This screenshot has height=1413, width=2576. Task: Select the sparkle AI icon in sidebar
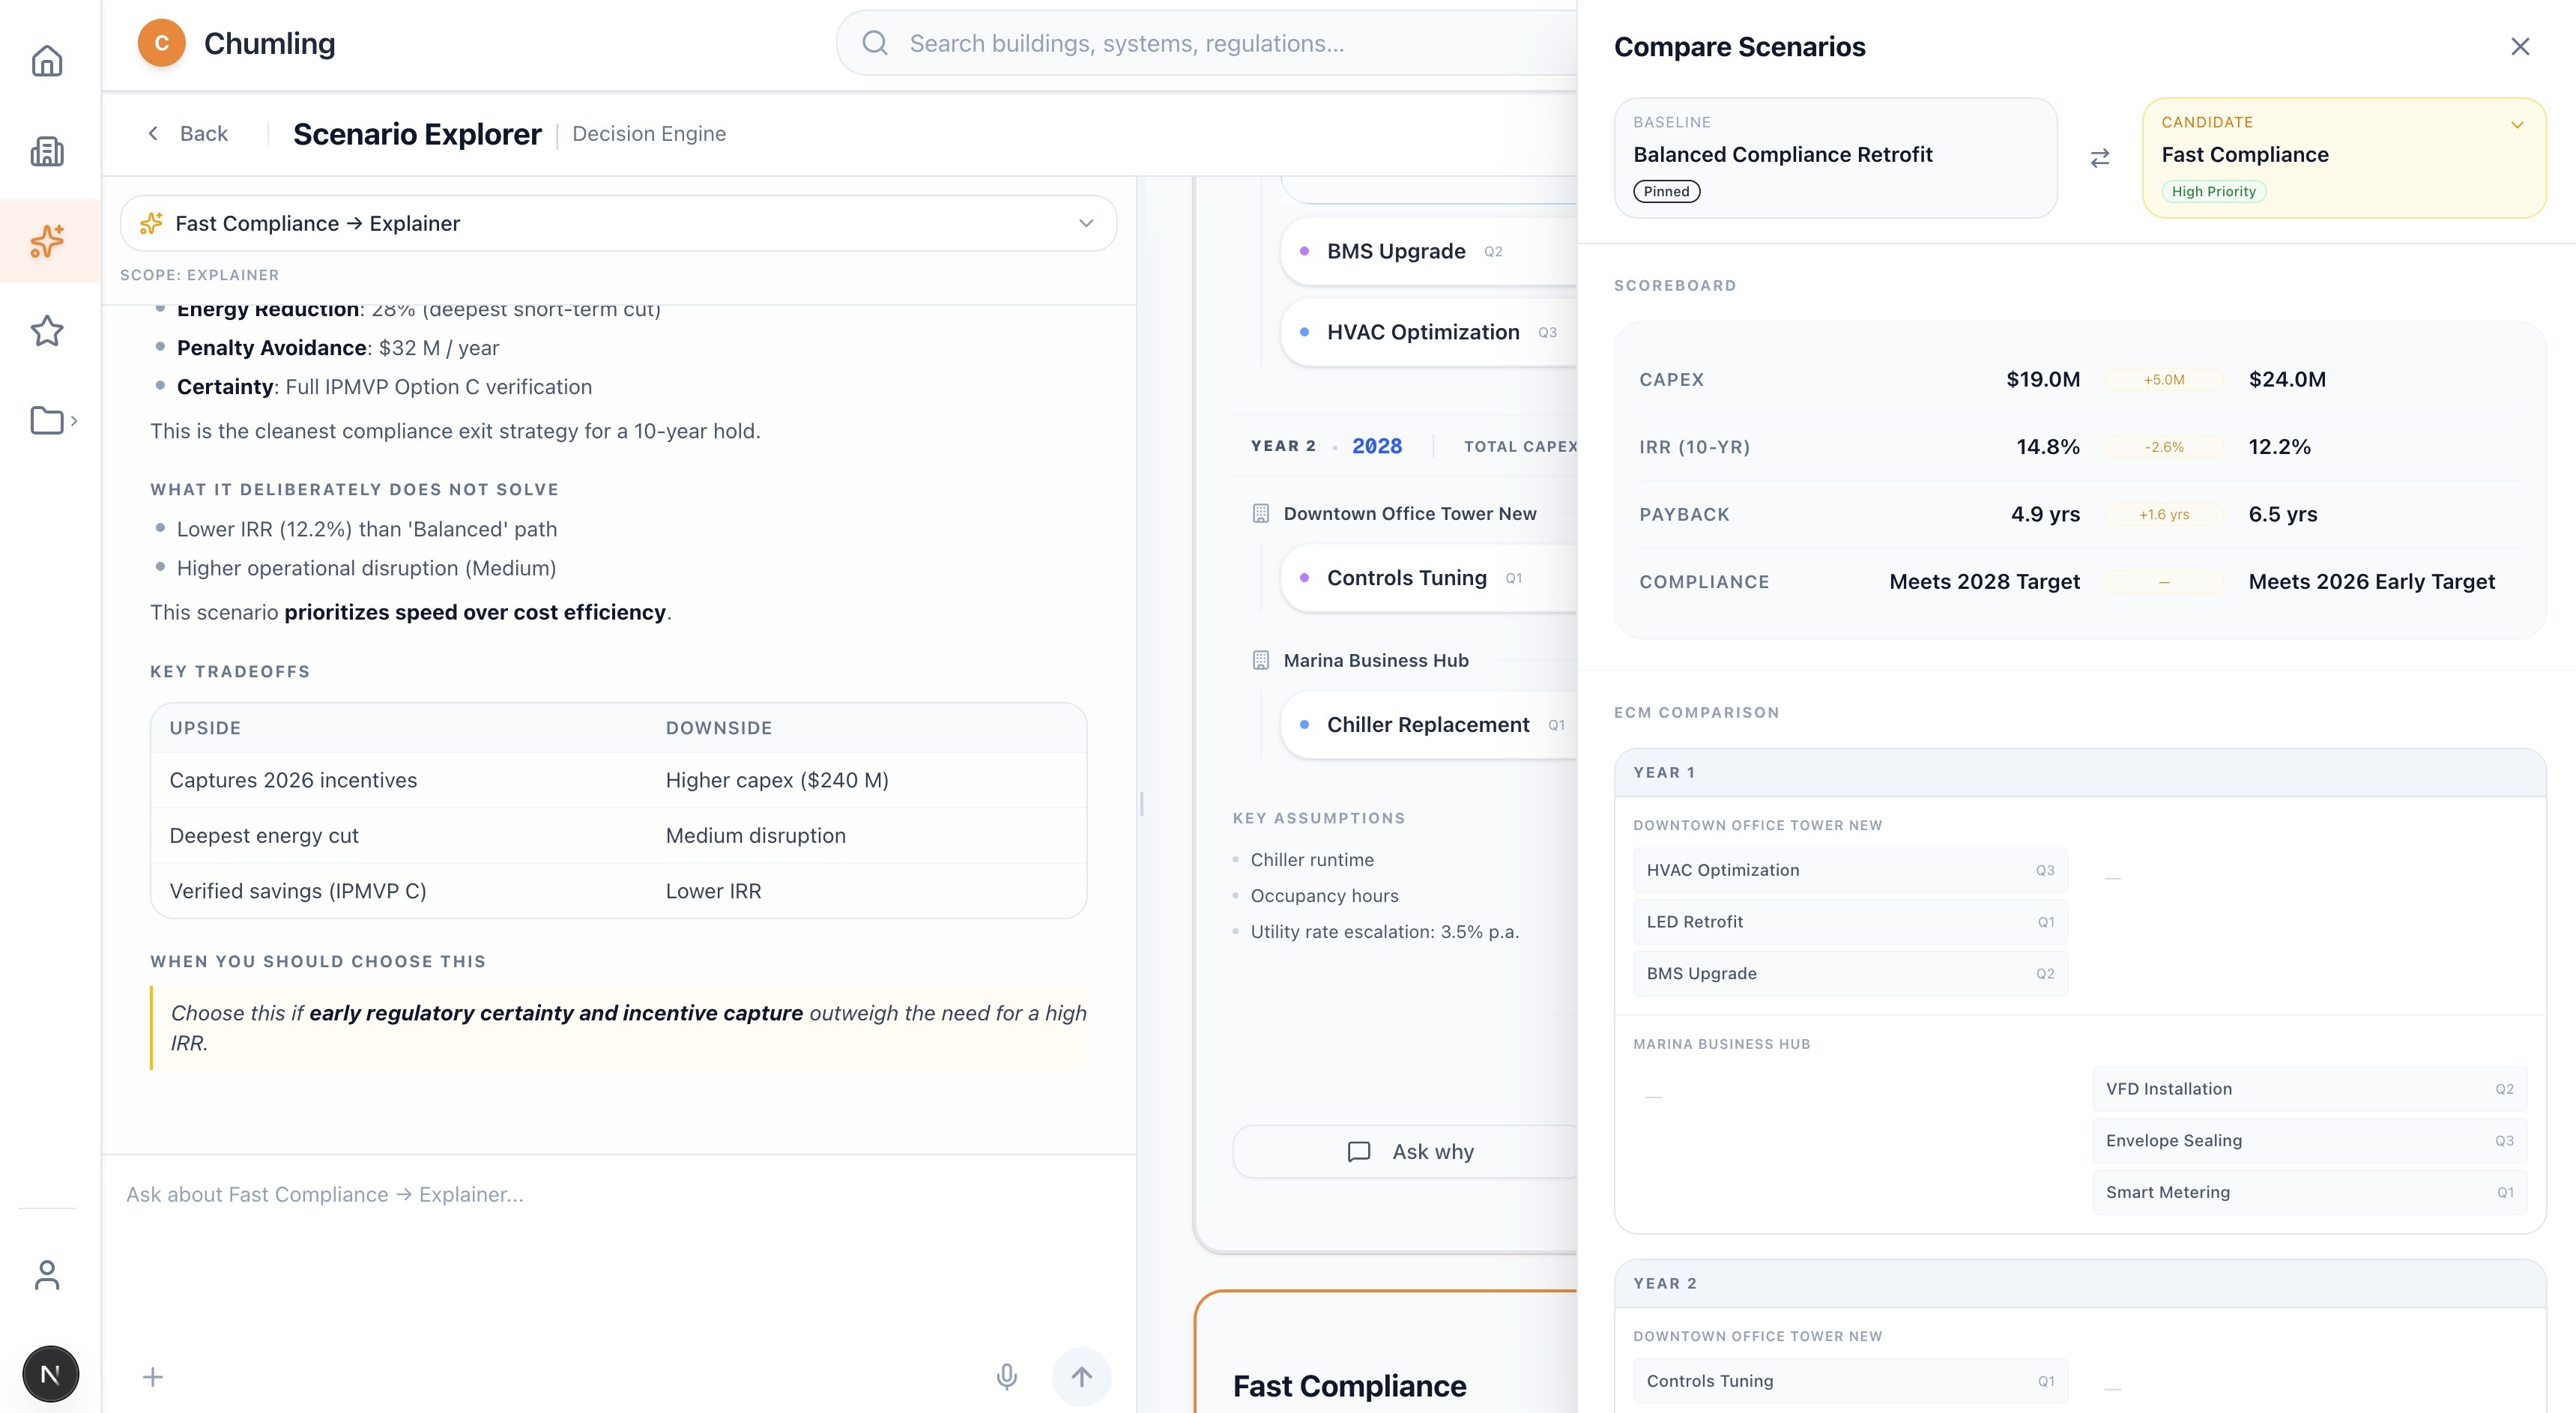(47, 241)
